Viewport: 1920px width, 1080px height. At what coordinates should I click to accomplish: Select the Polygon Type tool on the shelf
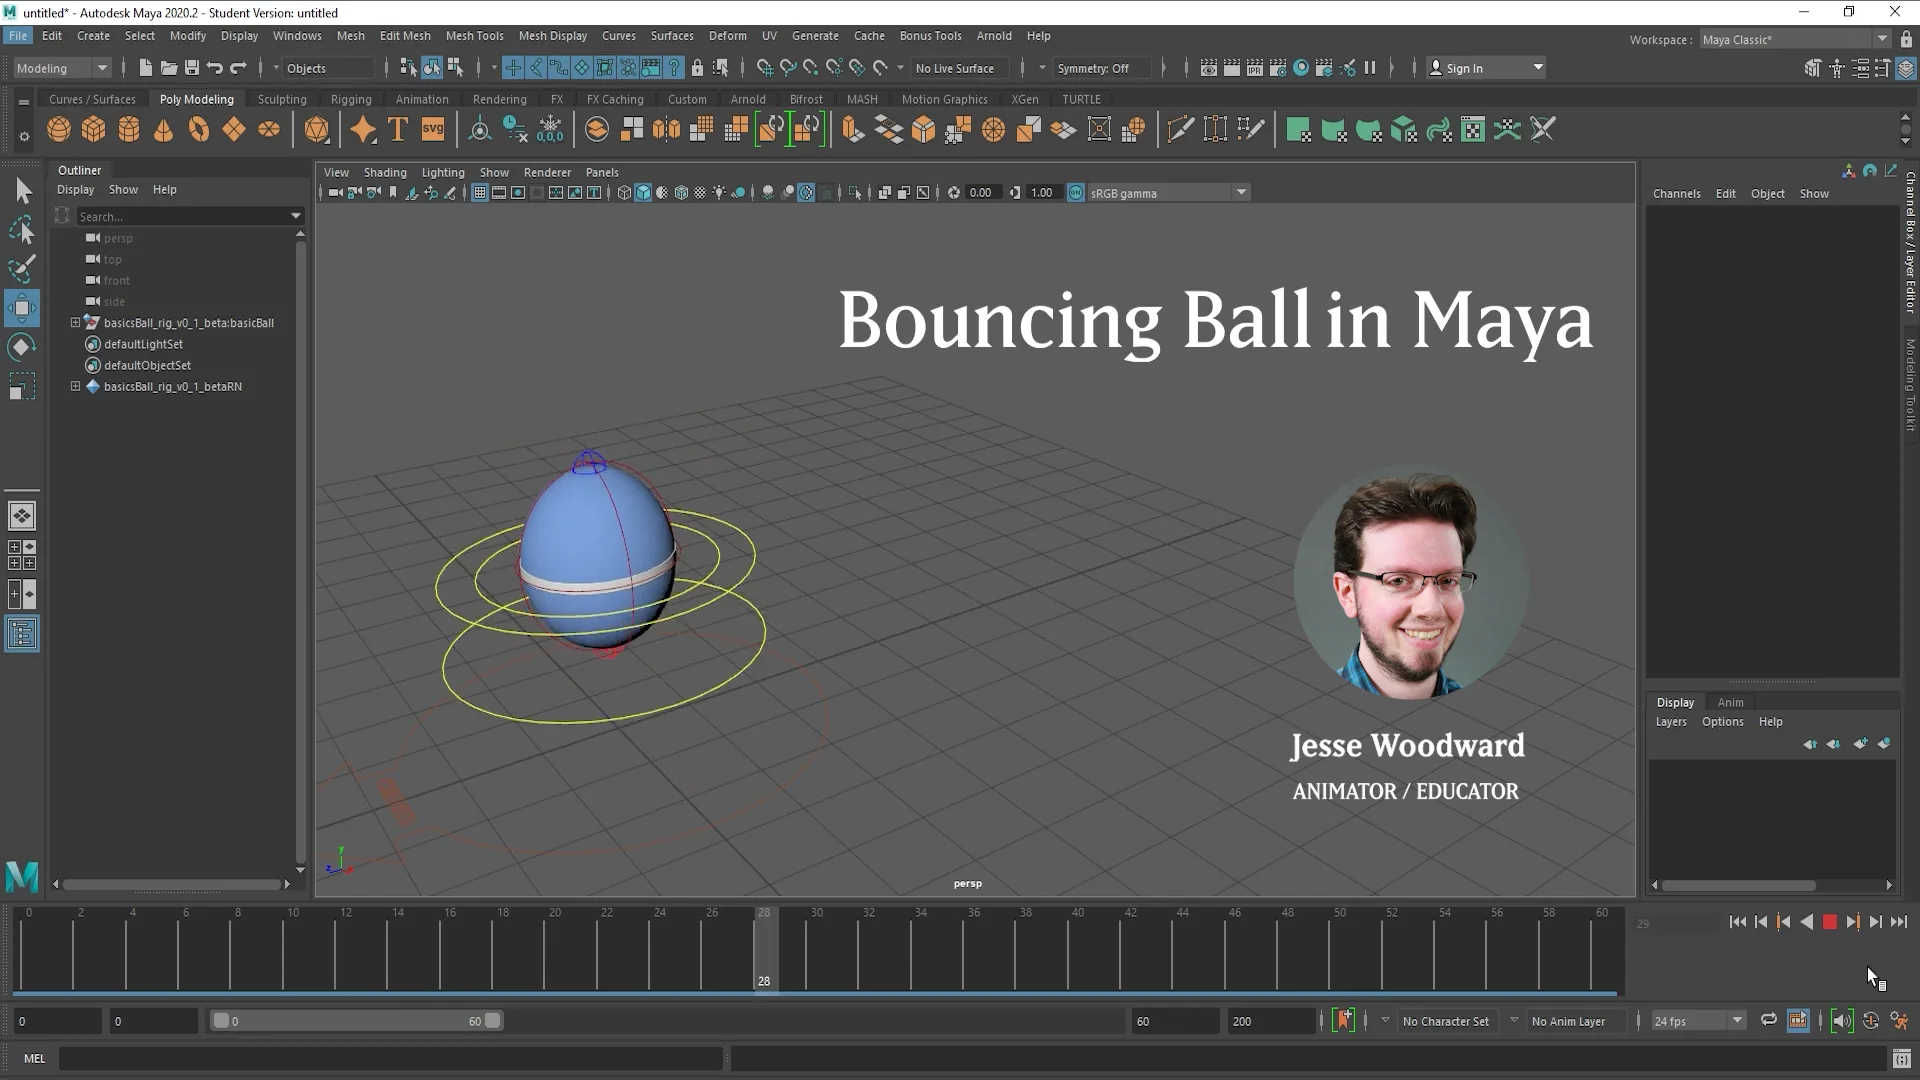[396, 129]
